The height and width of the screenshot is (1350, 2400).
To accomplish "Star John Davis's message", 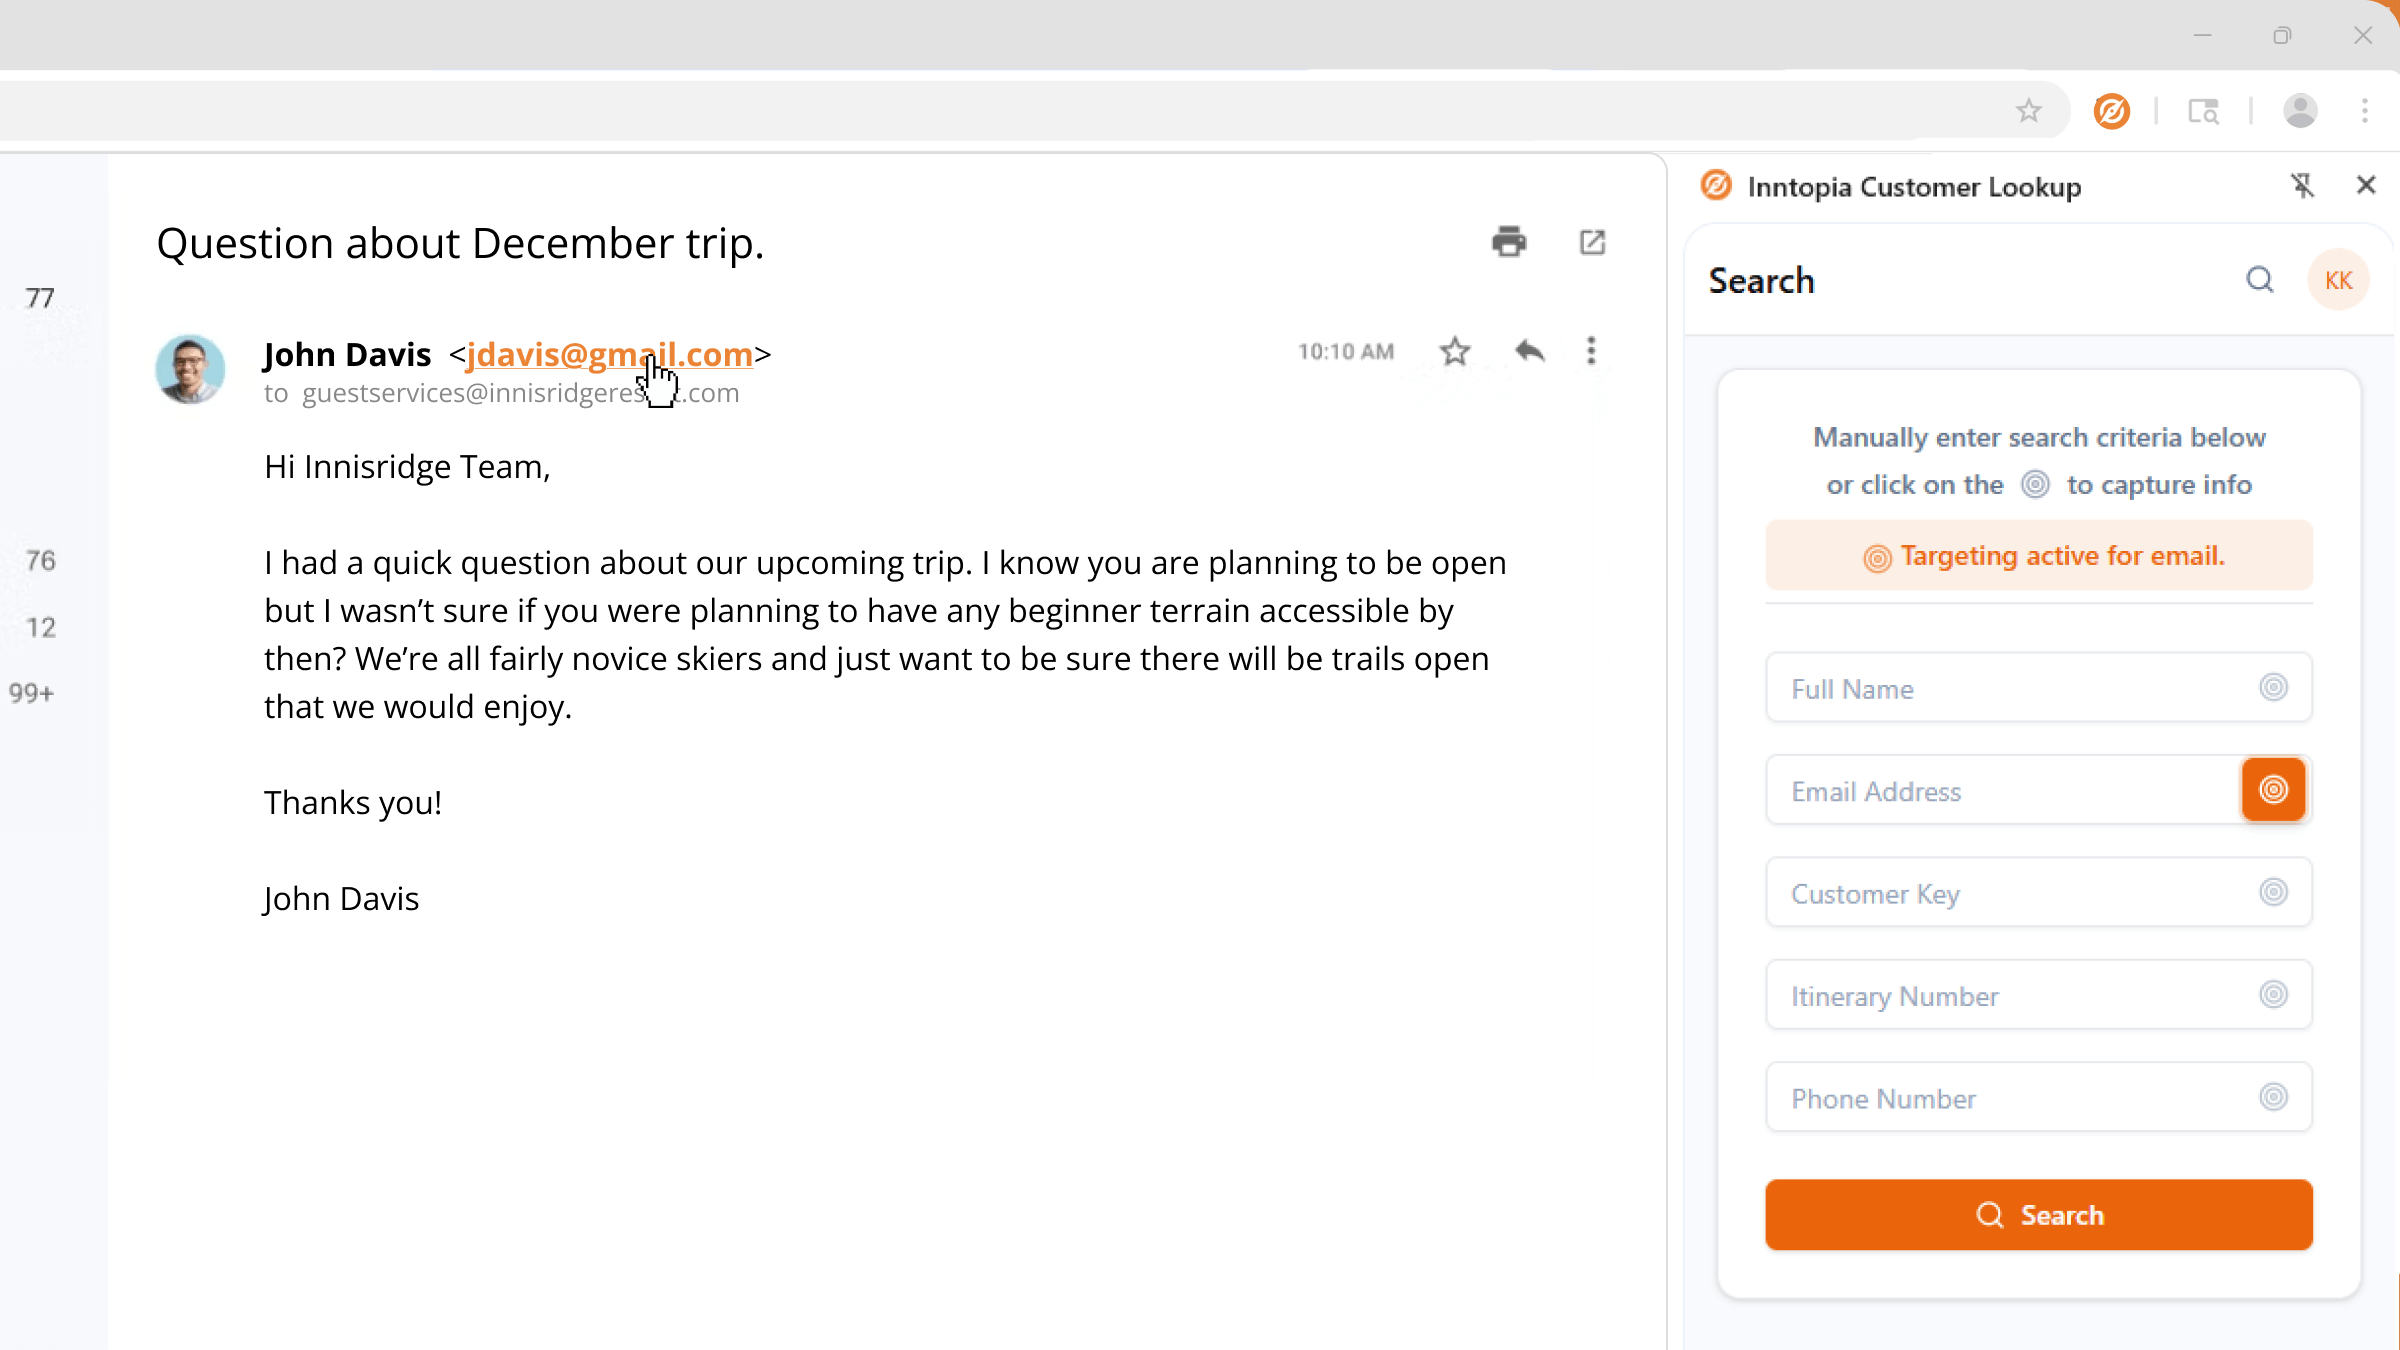I will coord(1455,351).
